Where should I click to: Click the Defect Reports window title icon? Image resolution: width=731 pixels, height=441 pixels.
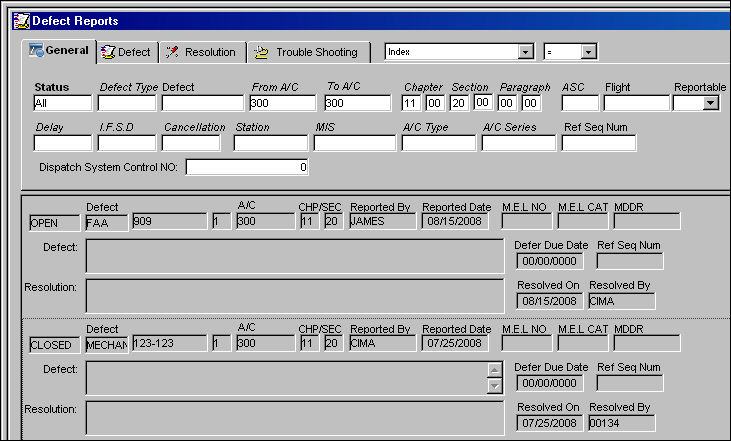click(x=21, y=21)
